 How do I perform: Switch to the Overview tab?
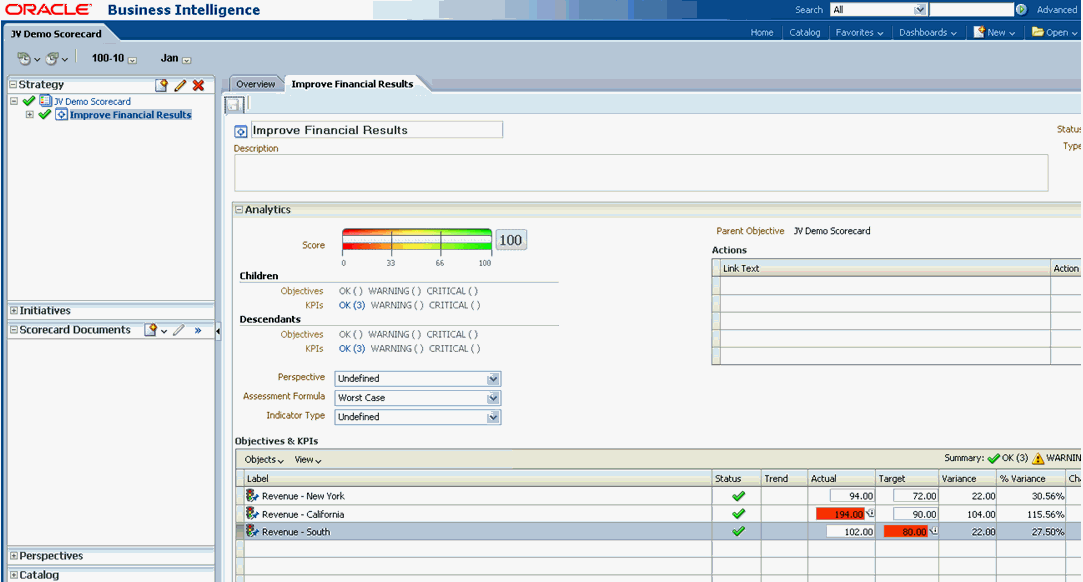255,84
